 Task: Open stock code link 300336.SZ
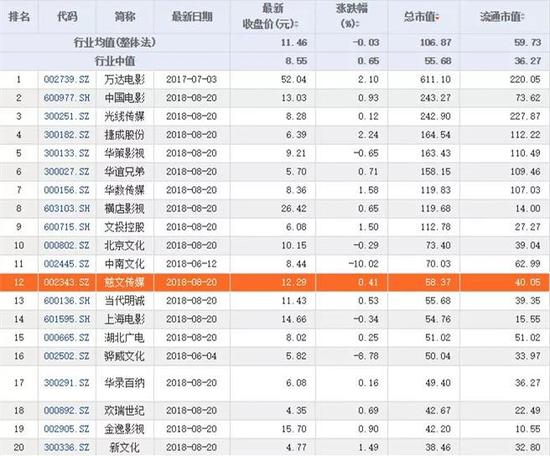(x=67, y=448)
